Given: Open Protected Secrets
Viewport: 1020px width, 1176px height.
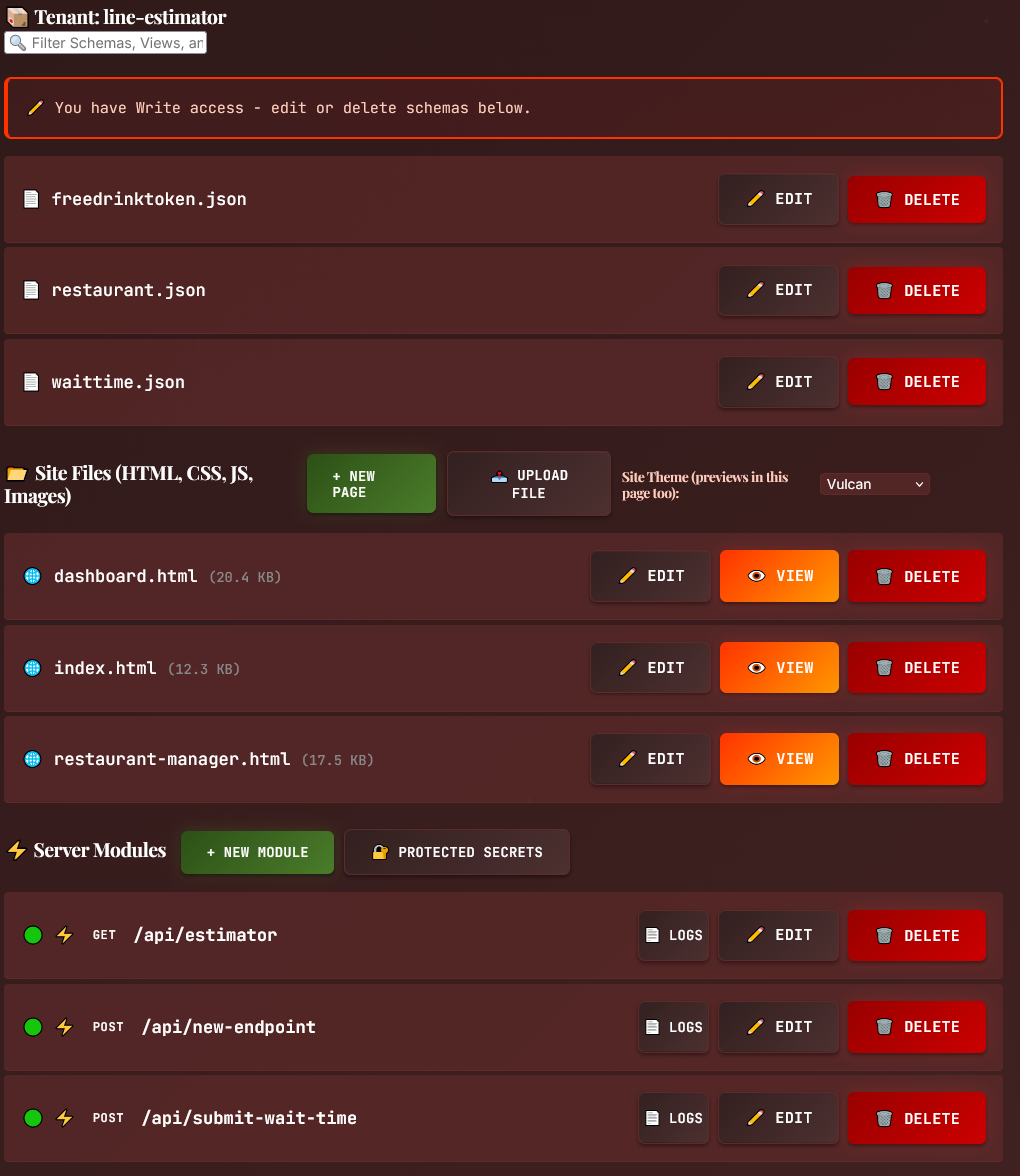Looking at the screenshot, I should [457, 852].
